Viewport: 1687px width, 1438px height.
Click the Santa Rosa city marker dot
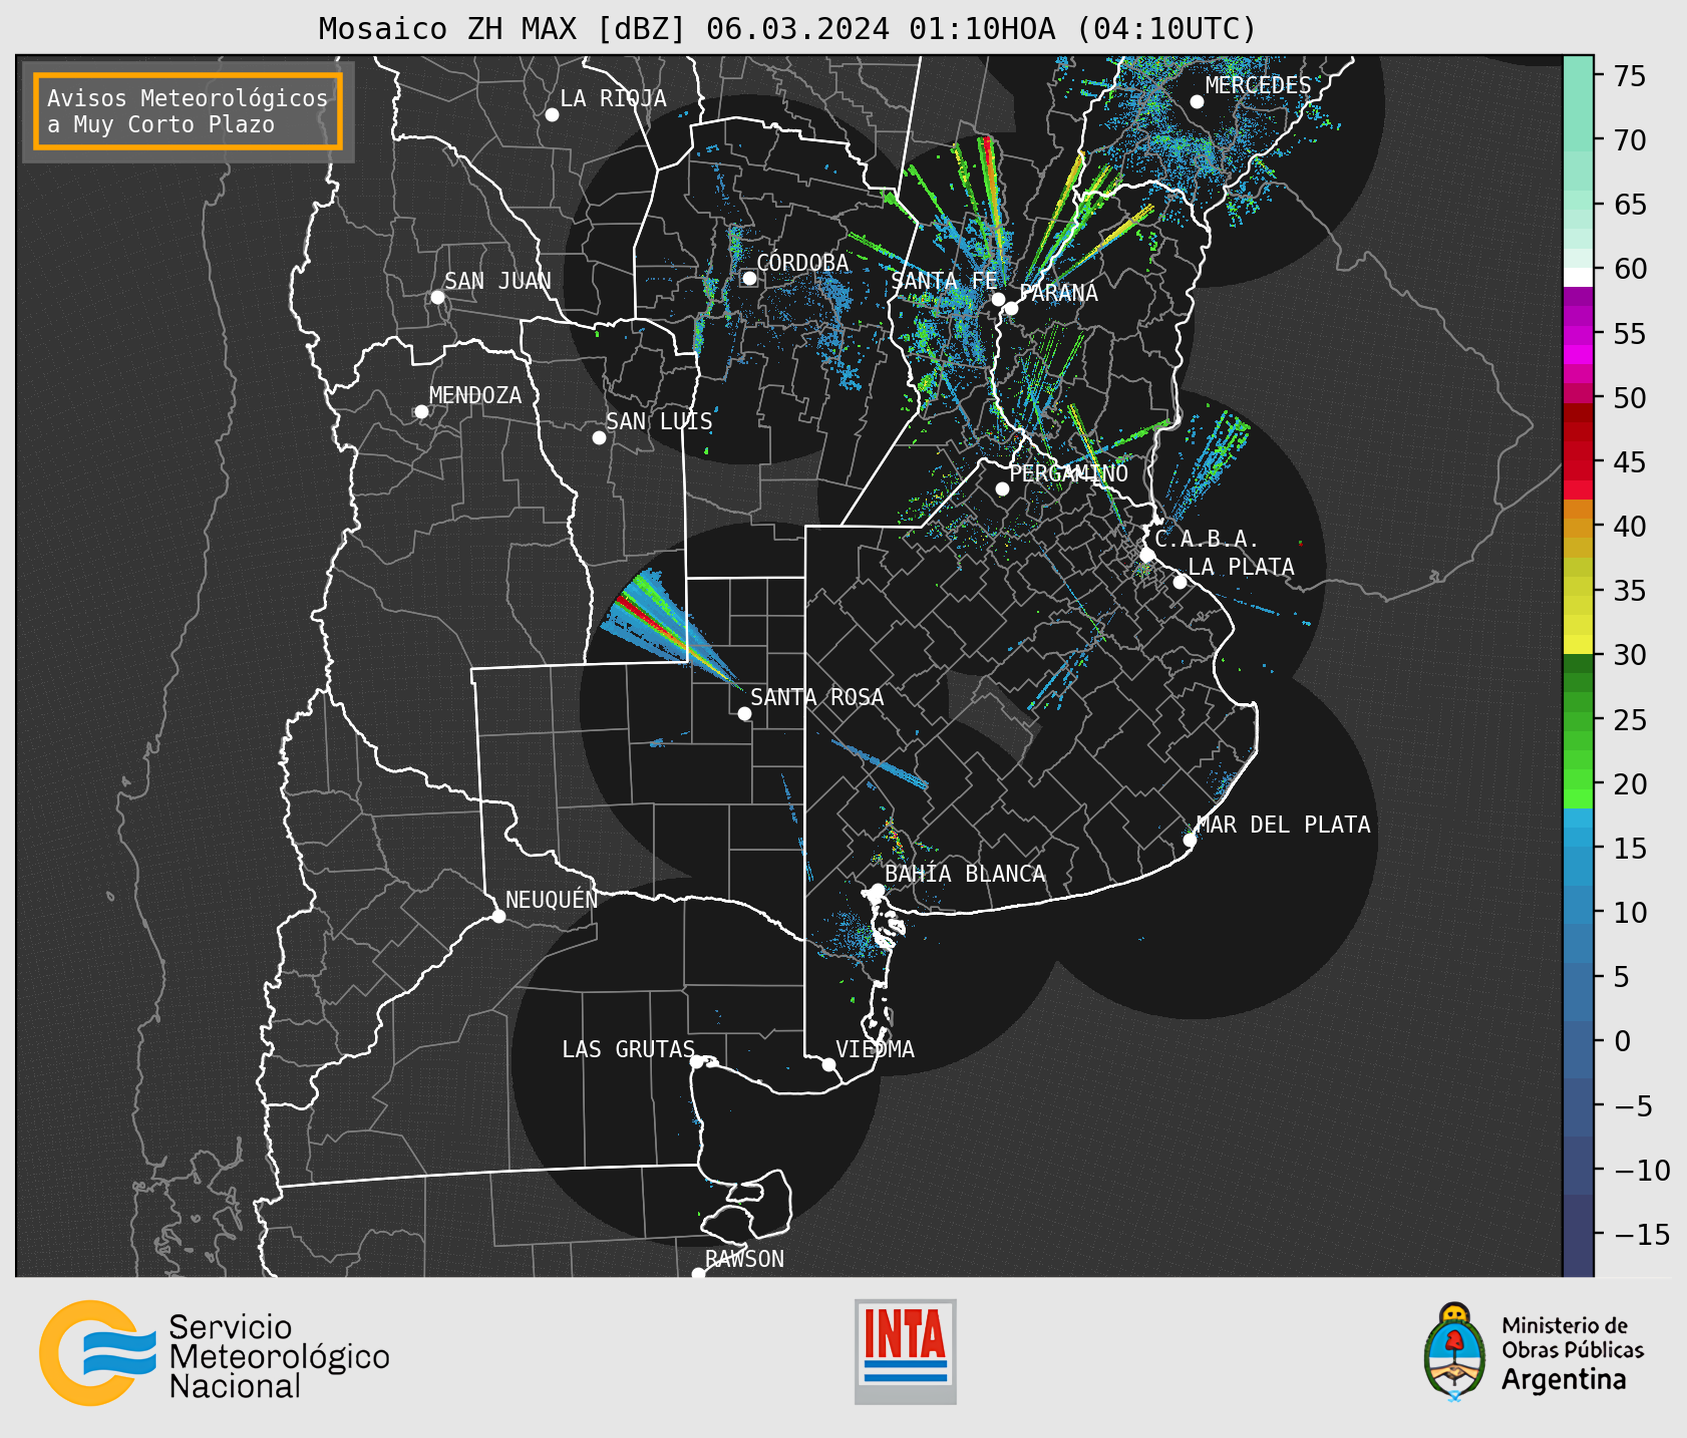point(744,714)
